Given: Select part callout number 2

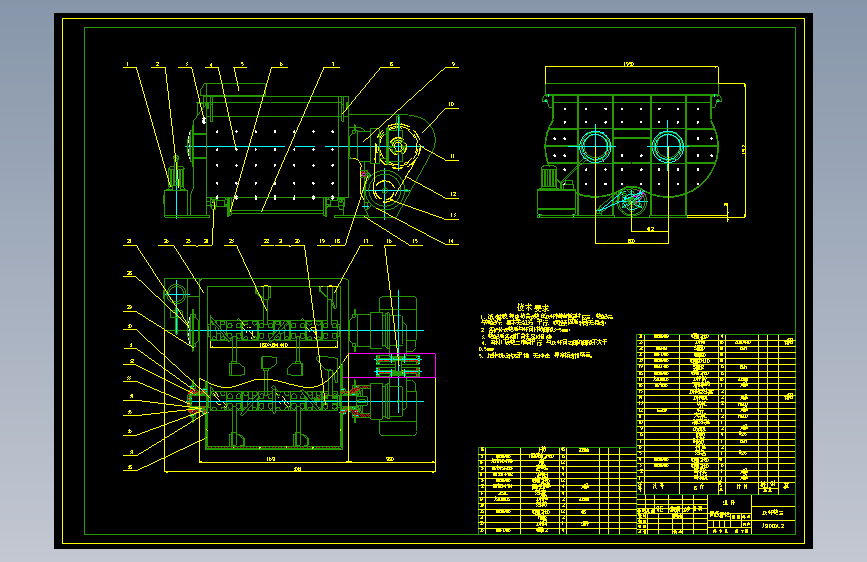Looking at the screenshot, I should pos(158,65).
